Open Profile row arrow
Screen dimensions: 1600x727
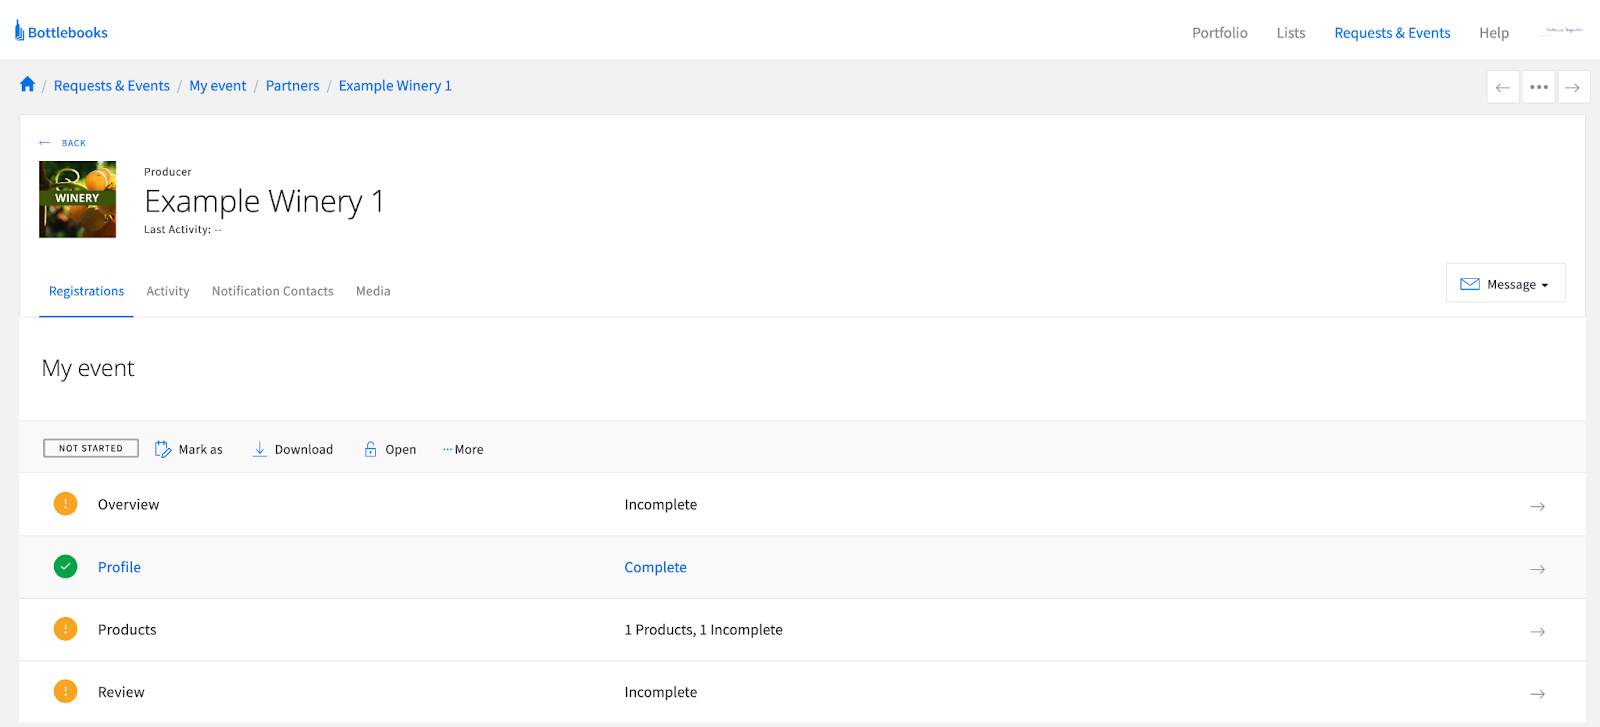[1538, 569]
